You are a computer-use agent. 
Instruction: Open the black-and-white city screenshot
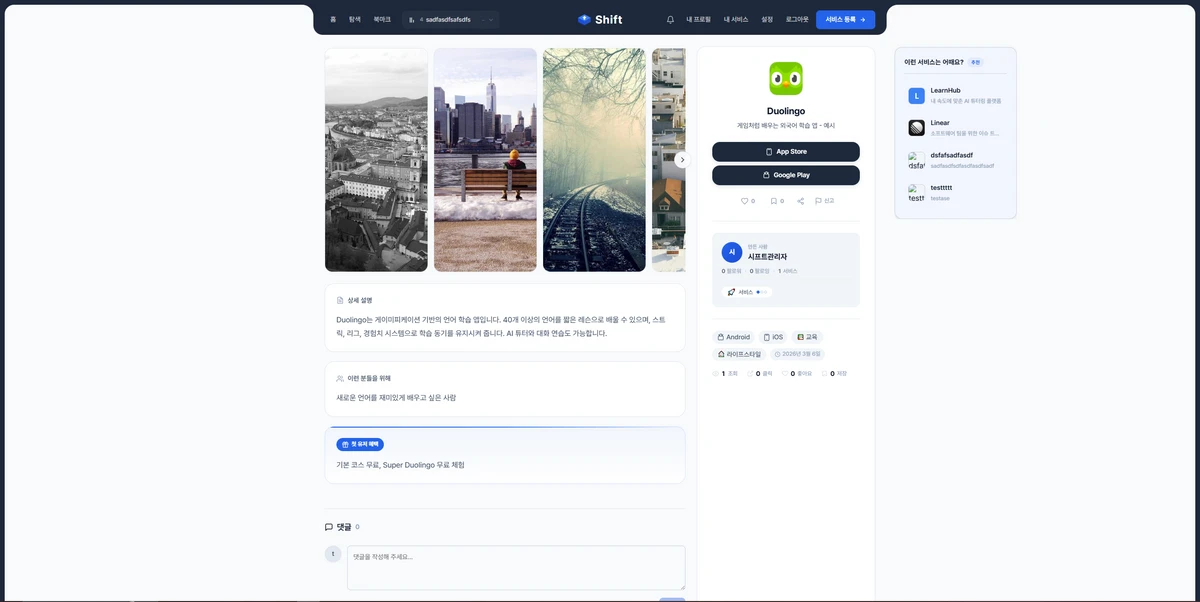click(376, 160)
